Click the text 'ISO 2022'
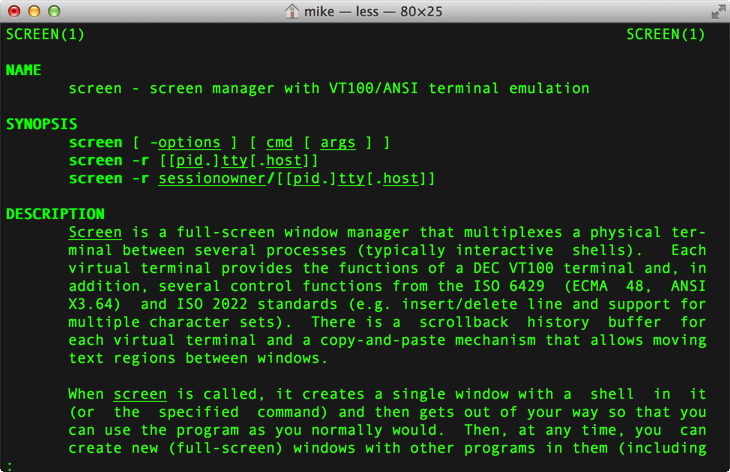The width and height of the screenshot is (730, 472). pos(212,304)
